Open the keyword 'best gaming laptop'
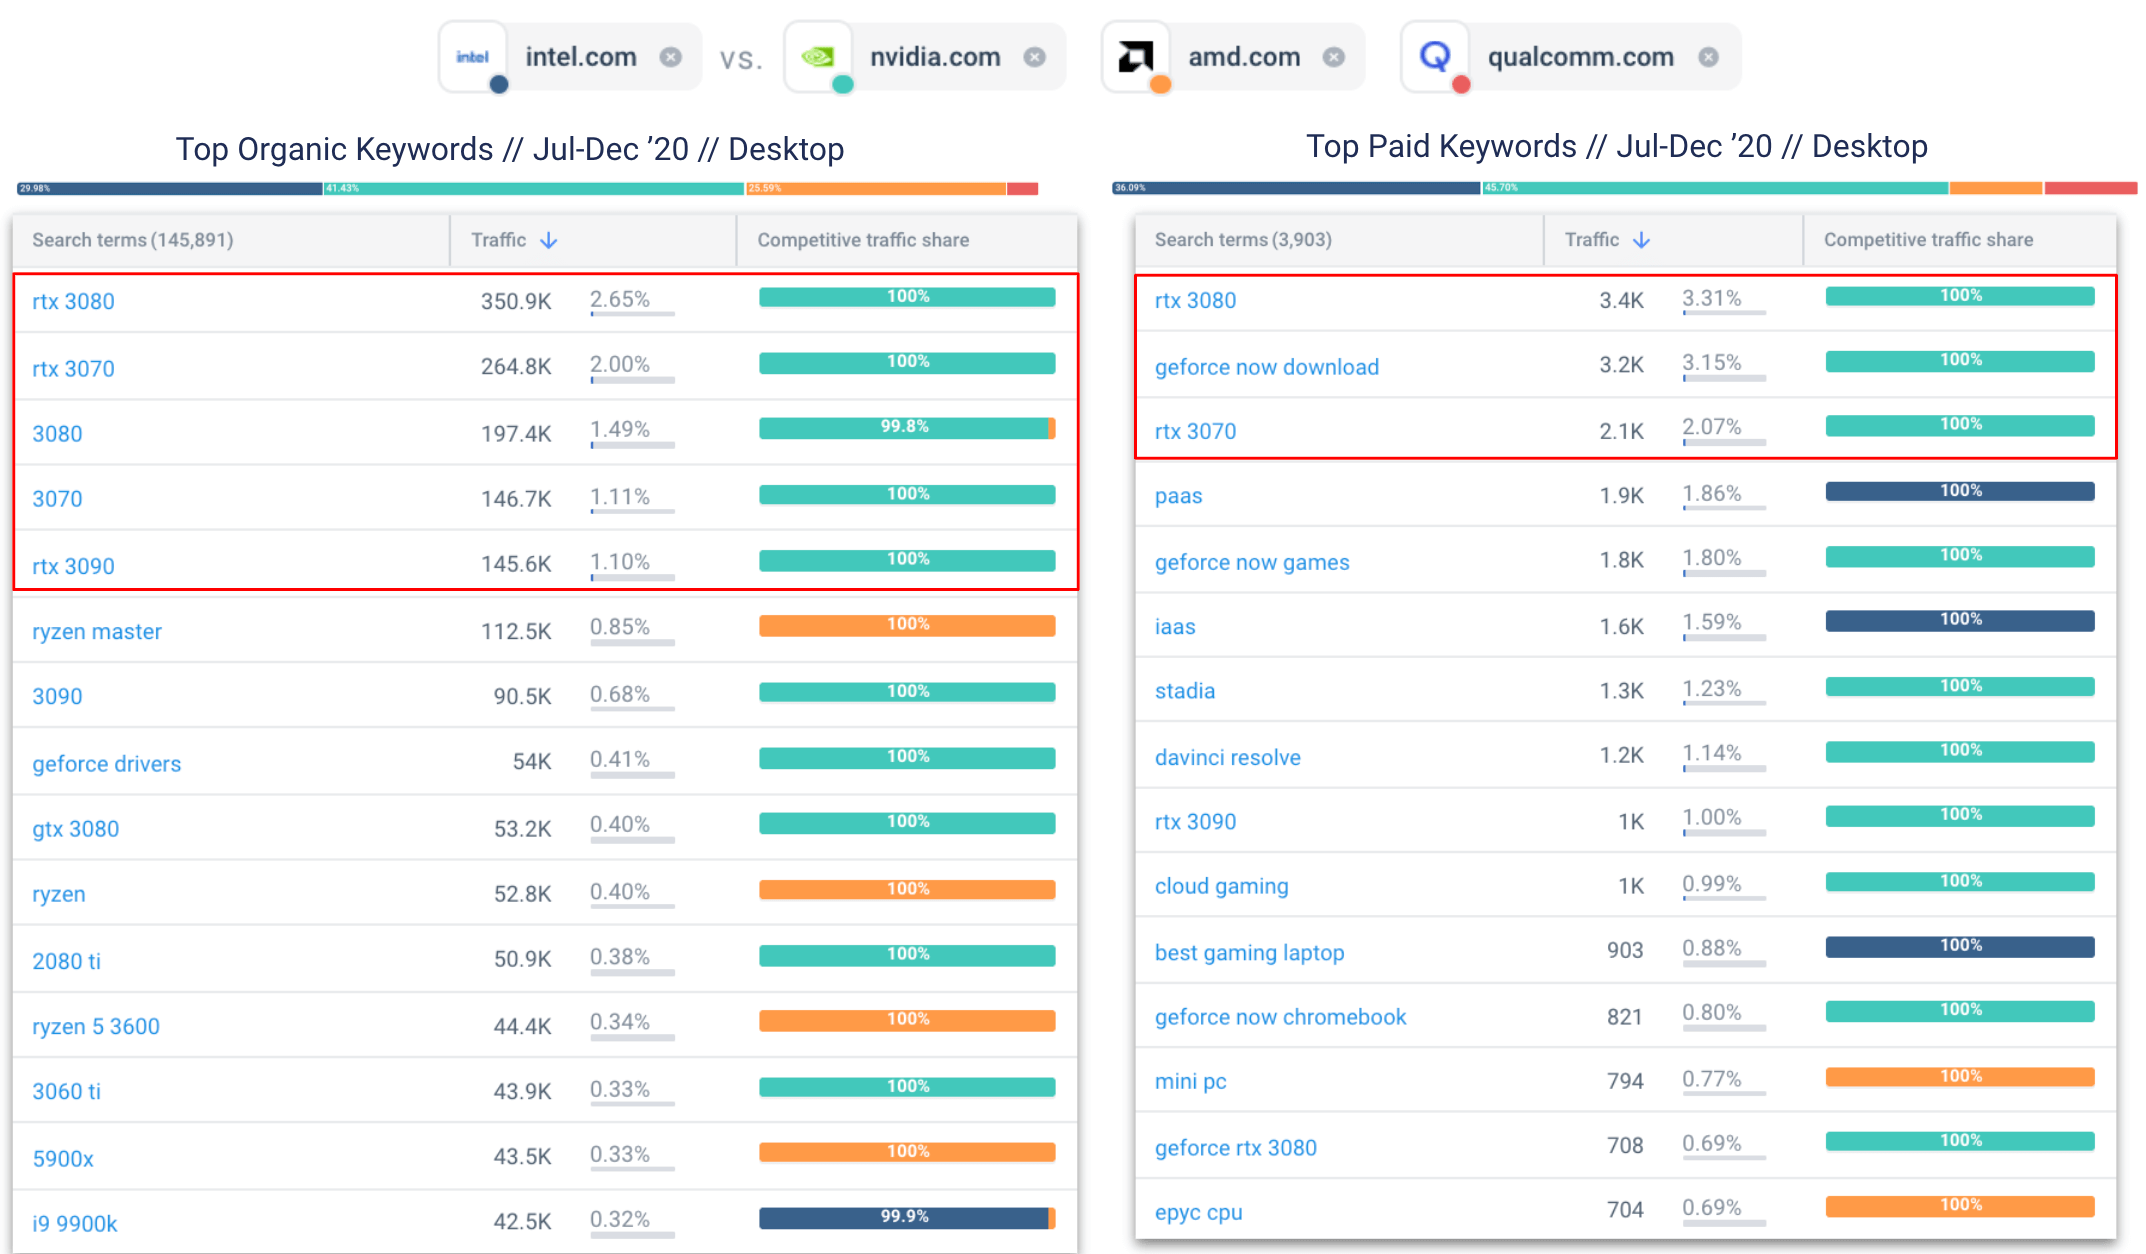This screenshot has height=1254, width=2146. (1250, 952)
